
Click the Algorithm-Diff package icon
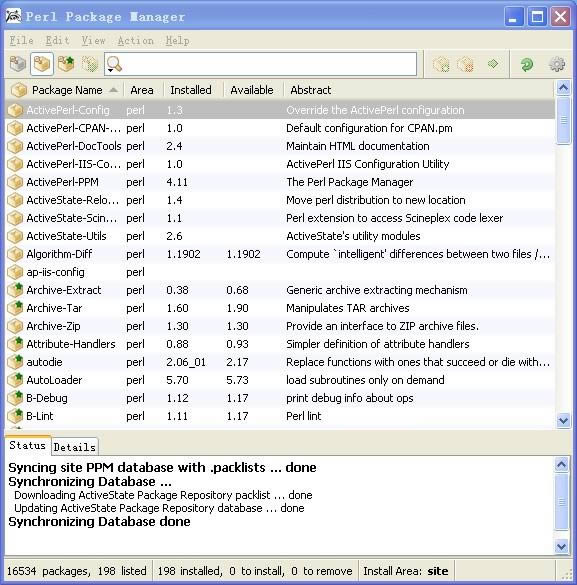pyautogui.click(x=15, y=254)
